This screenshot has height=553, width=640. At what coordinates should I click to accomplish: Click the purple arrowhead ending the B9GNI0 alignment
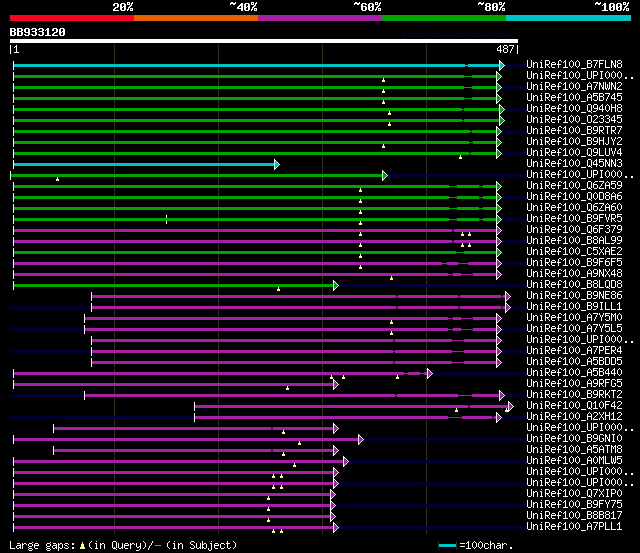click(360, 440)
